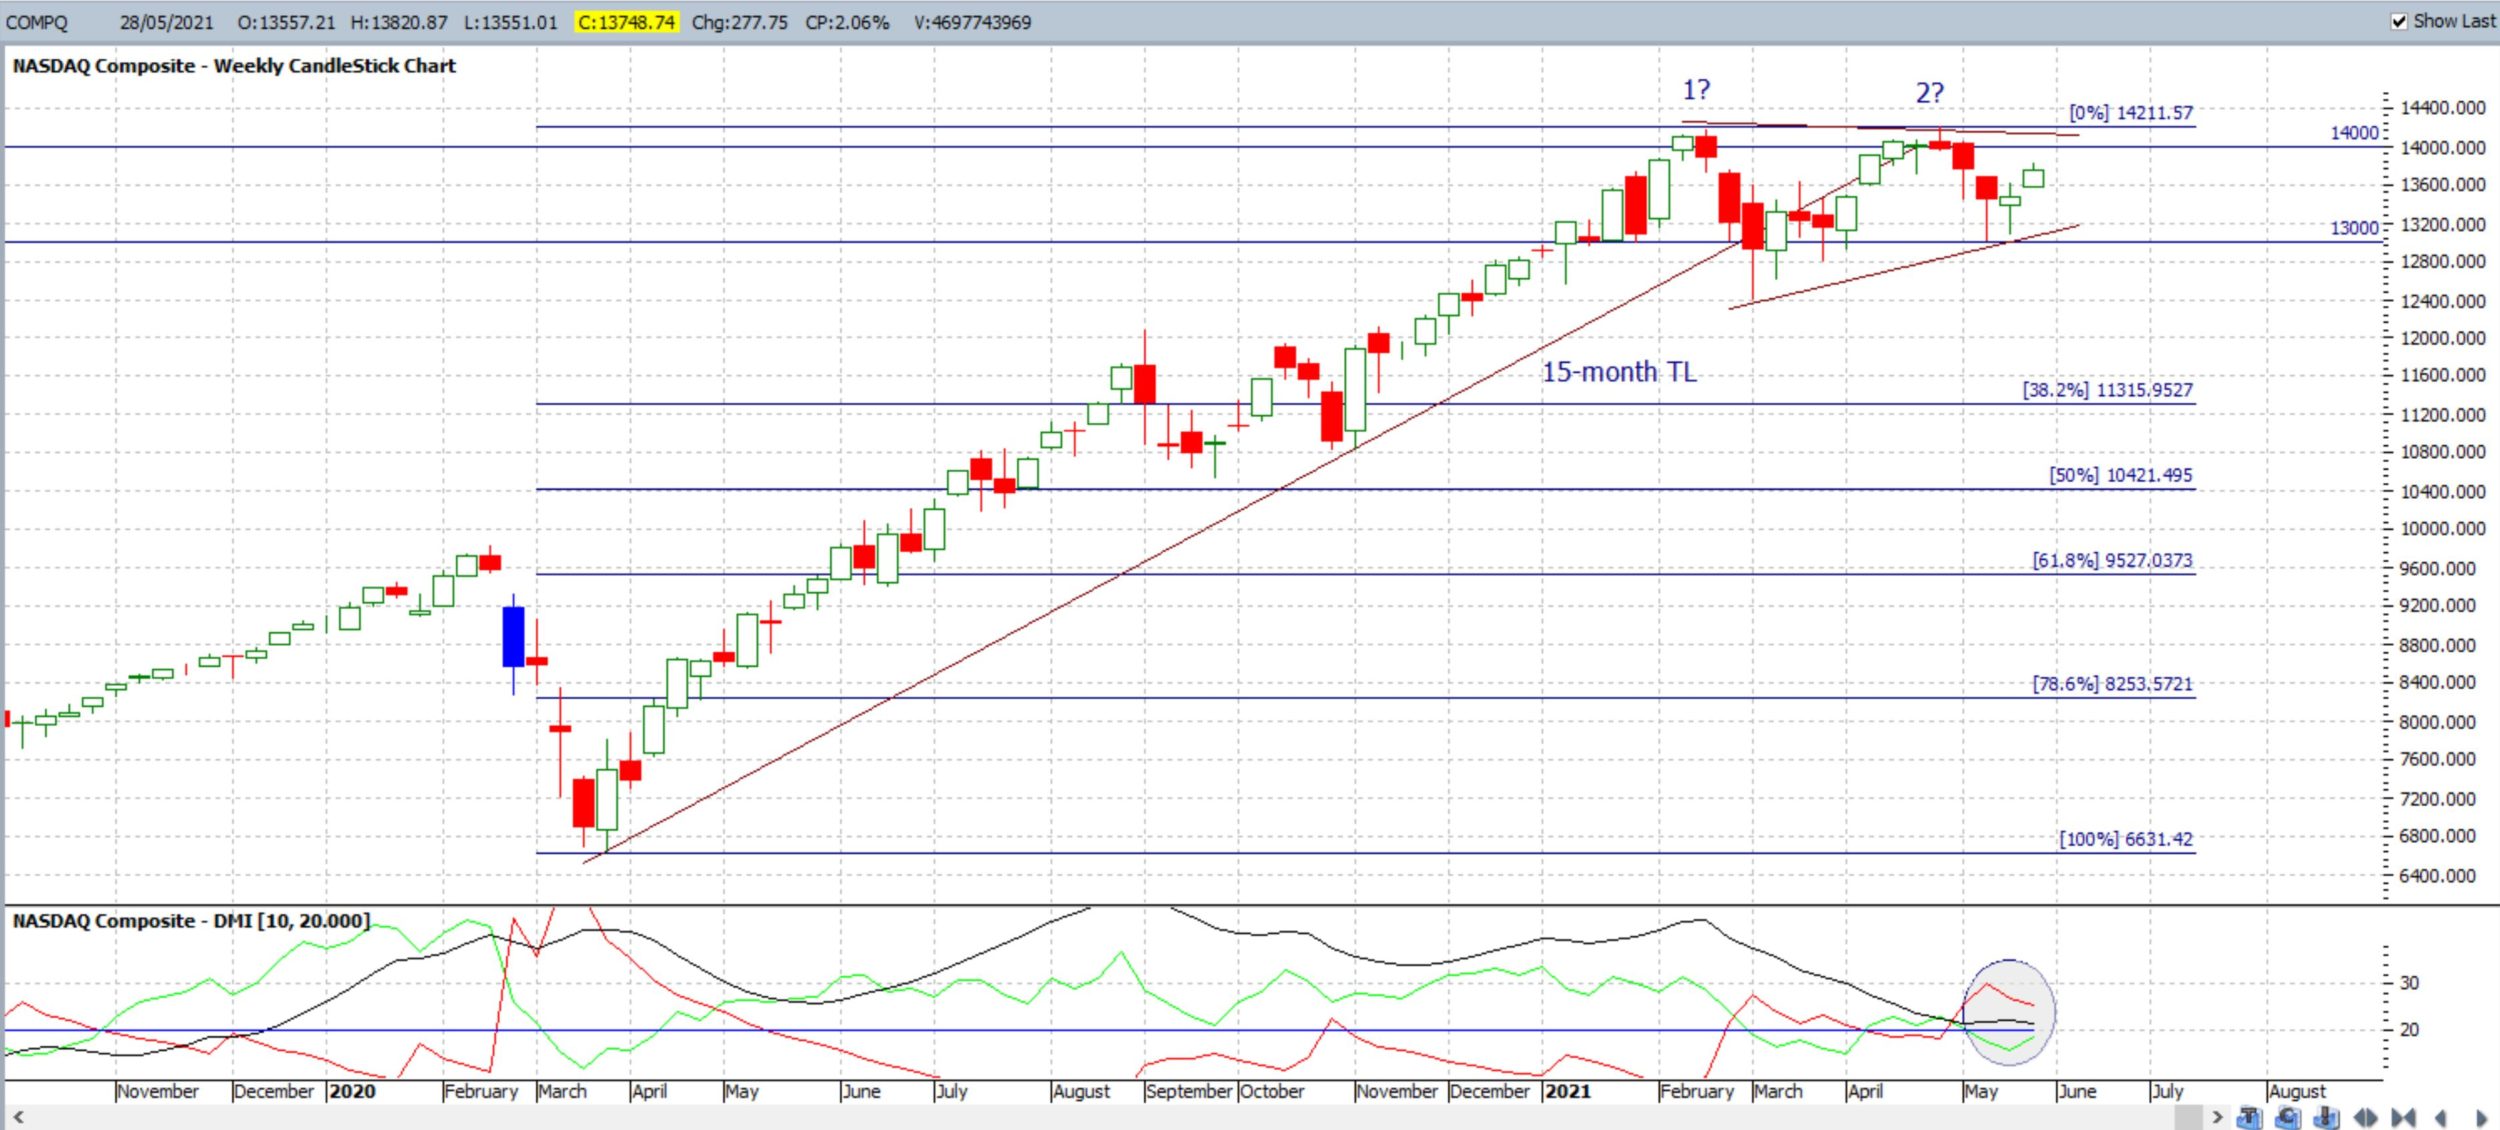Screen dimensions: 2500x1130
Task: Click the 15-month TL annotation
Action: (x=1619, y=372)
